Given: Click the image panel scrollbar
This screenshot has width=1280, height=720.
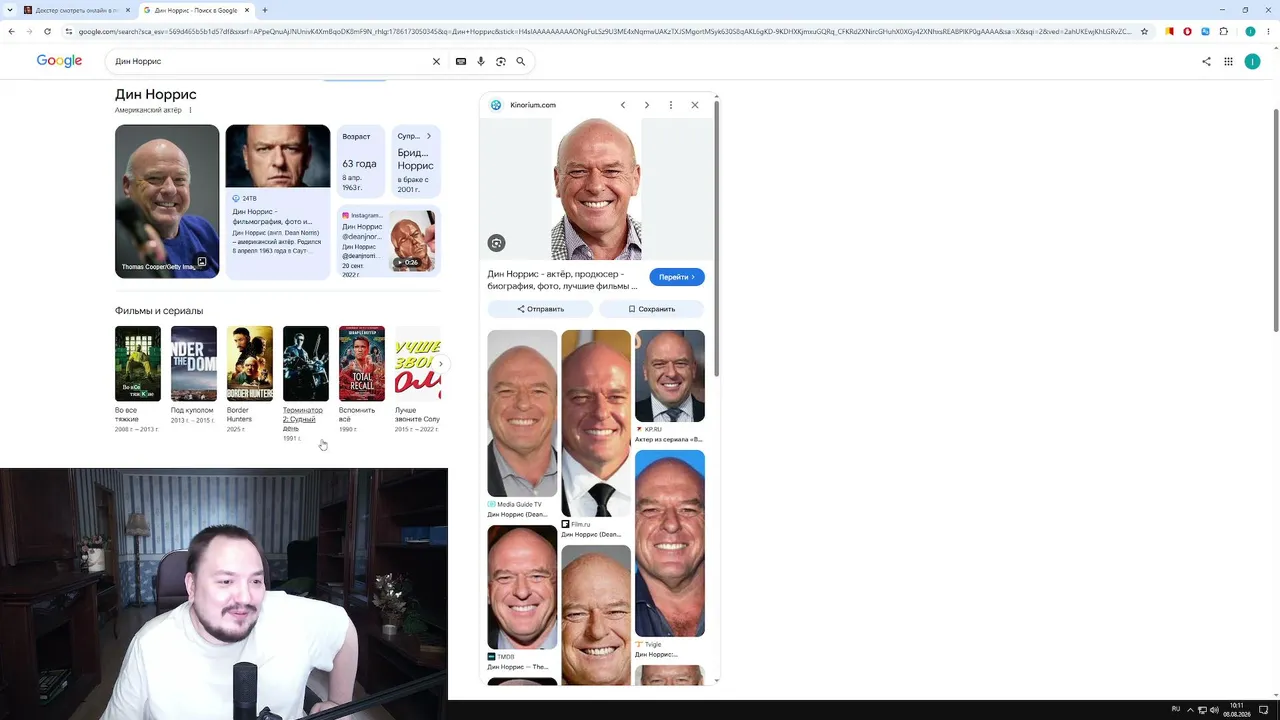Looking at the screenshot, I should tap(716, 238).
